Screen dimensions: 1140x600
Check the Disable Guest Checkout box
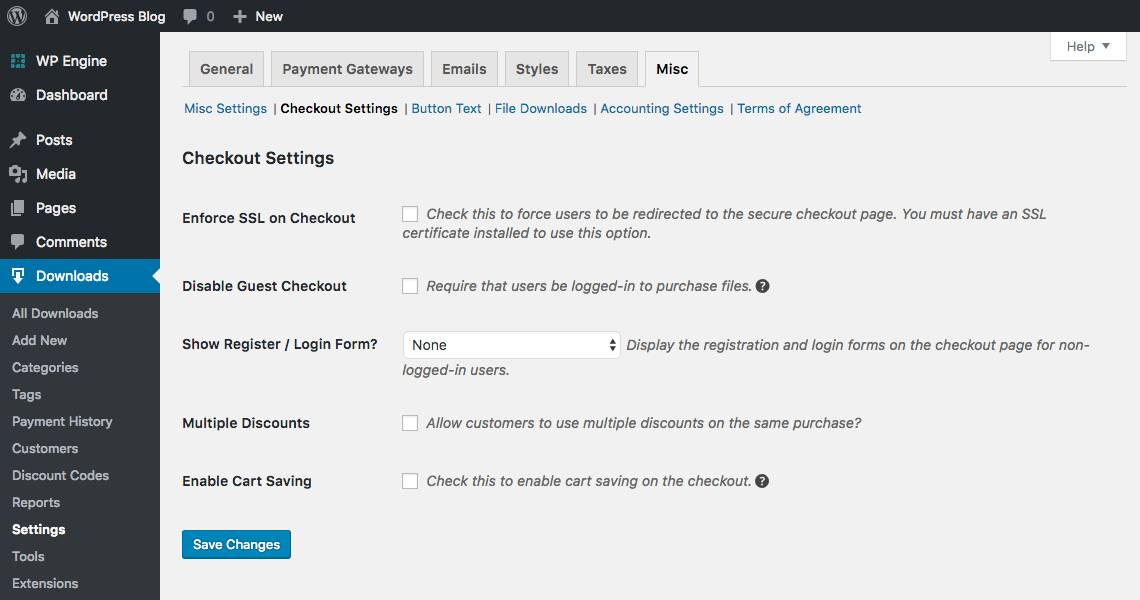410,286
